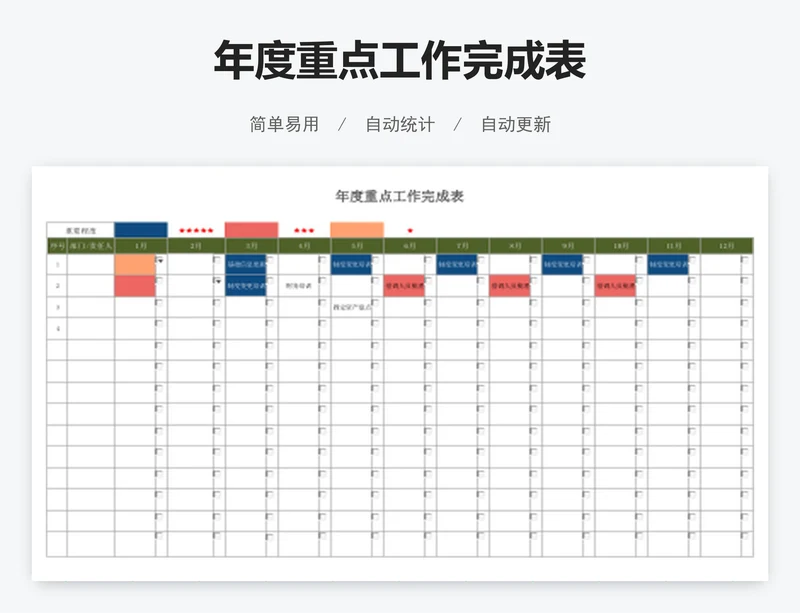Click the single red star rating

pos(410,231)
